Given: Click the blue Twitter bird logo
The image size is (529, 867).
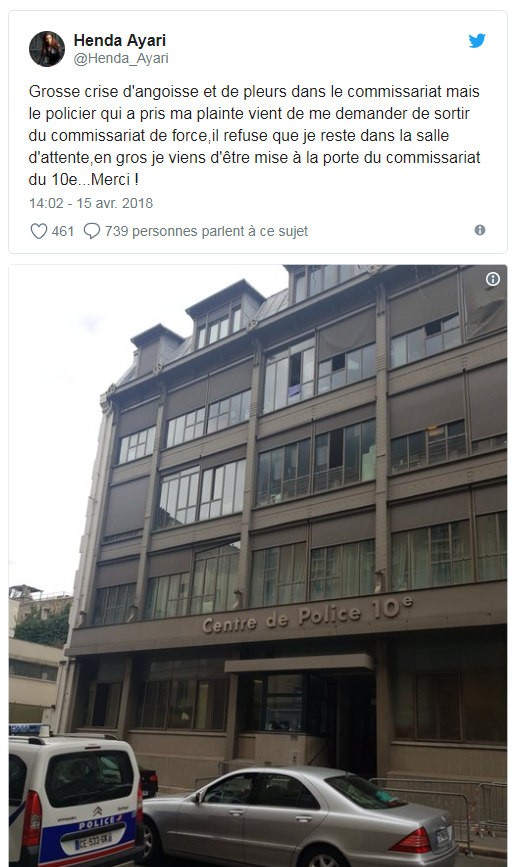Looking at the screenshot, I should (477, 41).
